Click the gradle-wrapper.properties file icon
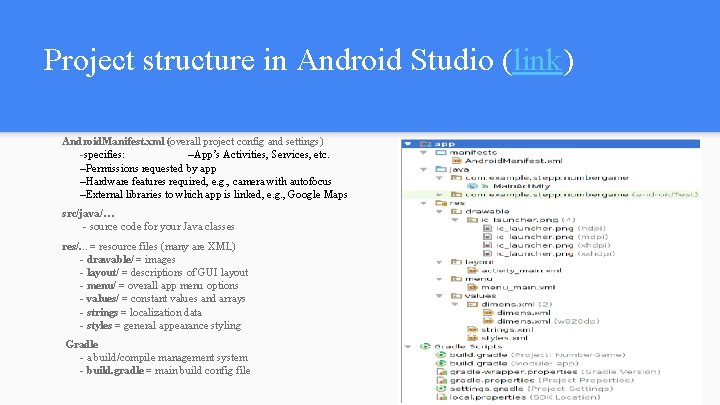Viewport: 720px width, 405px height. tap(441, 372)
